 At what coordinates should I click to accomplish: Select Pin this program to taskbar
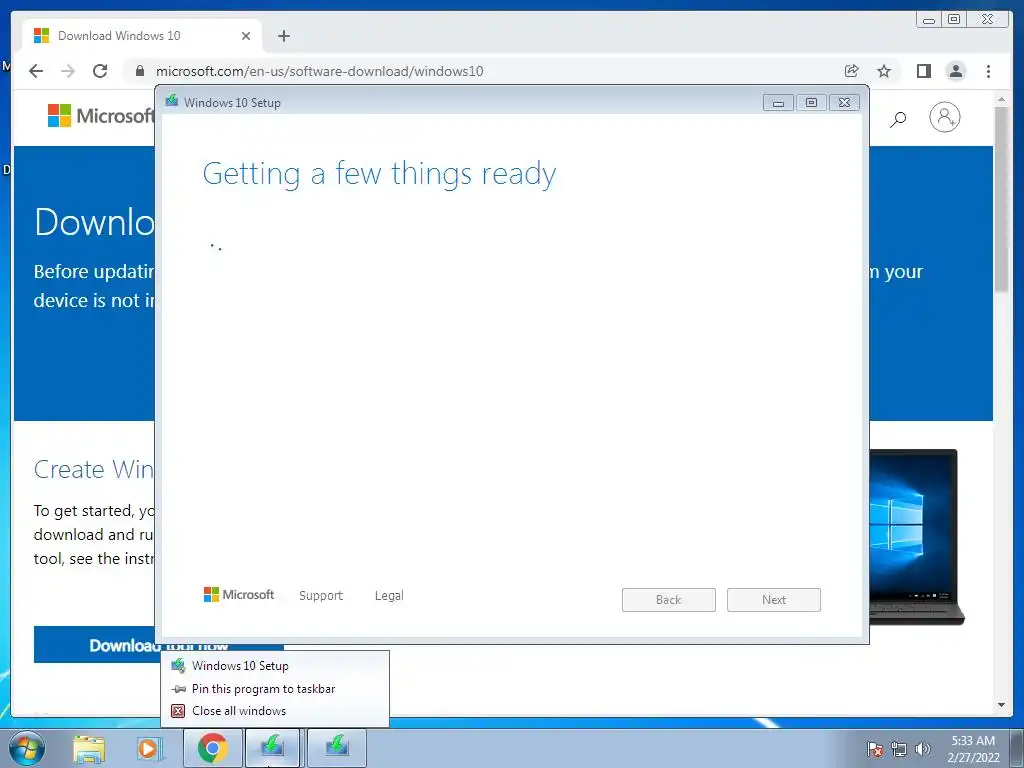pyautogui.click(x=275, y=689)
